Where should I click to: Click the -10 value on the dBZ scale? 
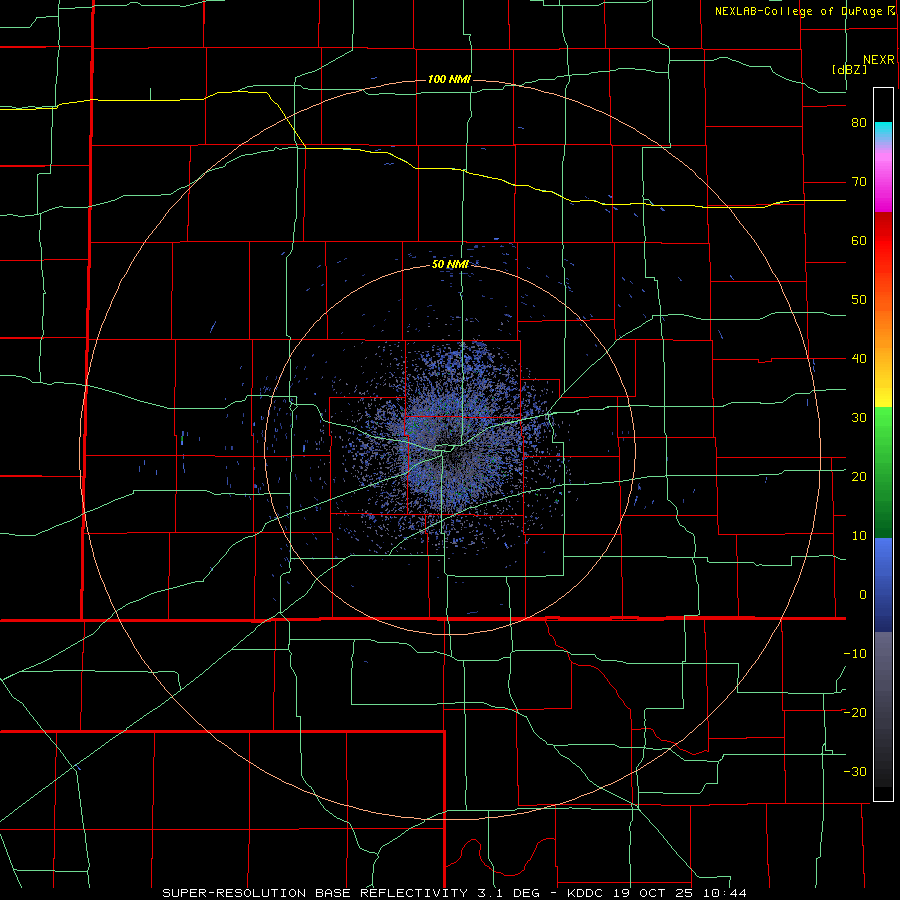tap(855, 654)
